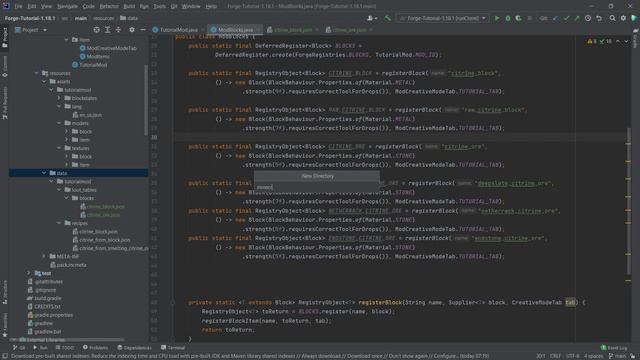This screenshot has width=640, height=360.
Task: Push commits with the Git push arrow
Action: pos(577,18)
